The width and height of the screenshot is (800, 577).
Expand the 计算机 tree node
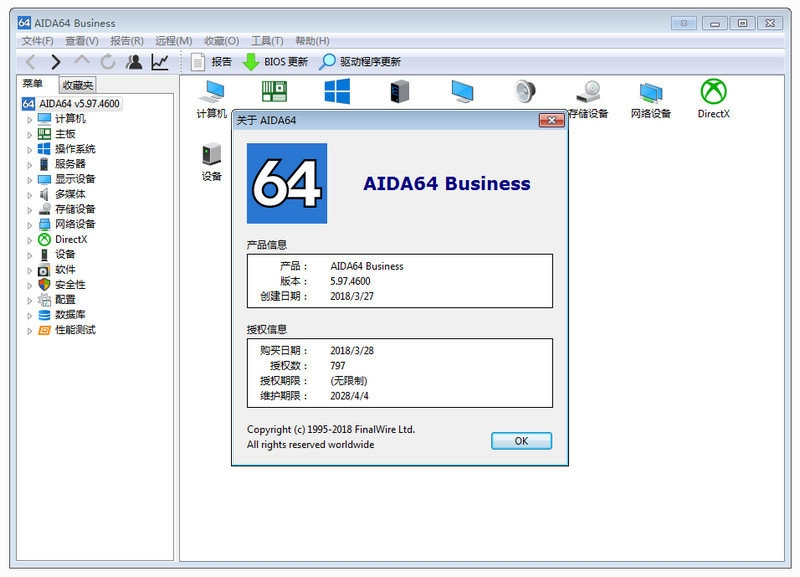coord(29,119)
